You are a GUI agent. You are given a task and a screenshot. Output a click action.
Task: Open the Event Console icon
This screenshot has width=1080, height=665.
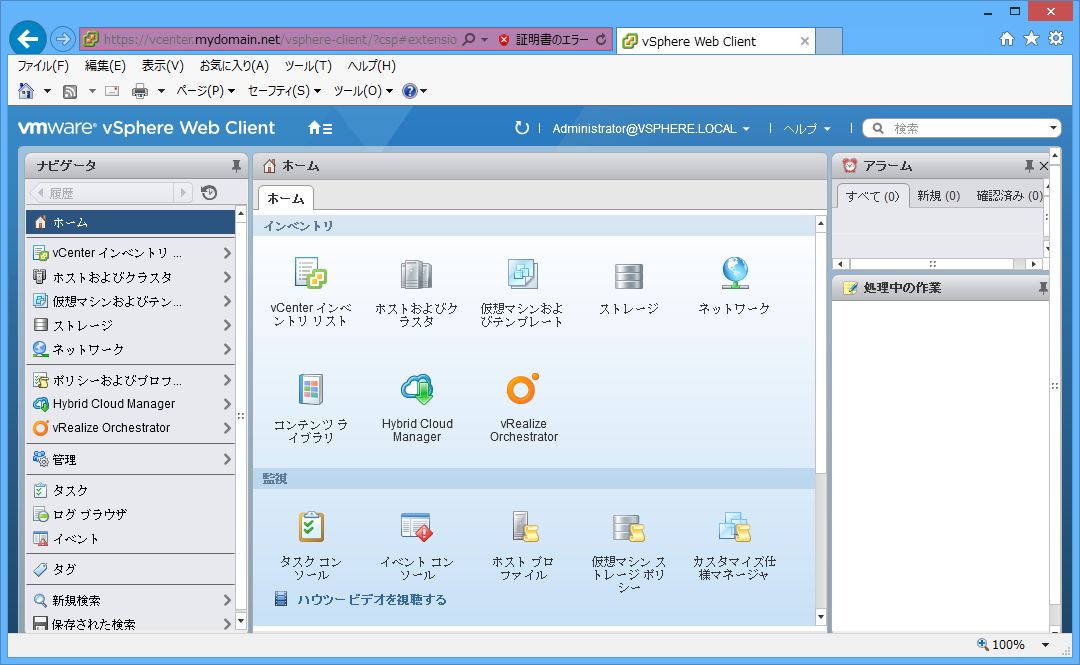416,526
